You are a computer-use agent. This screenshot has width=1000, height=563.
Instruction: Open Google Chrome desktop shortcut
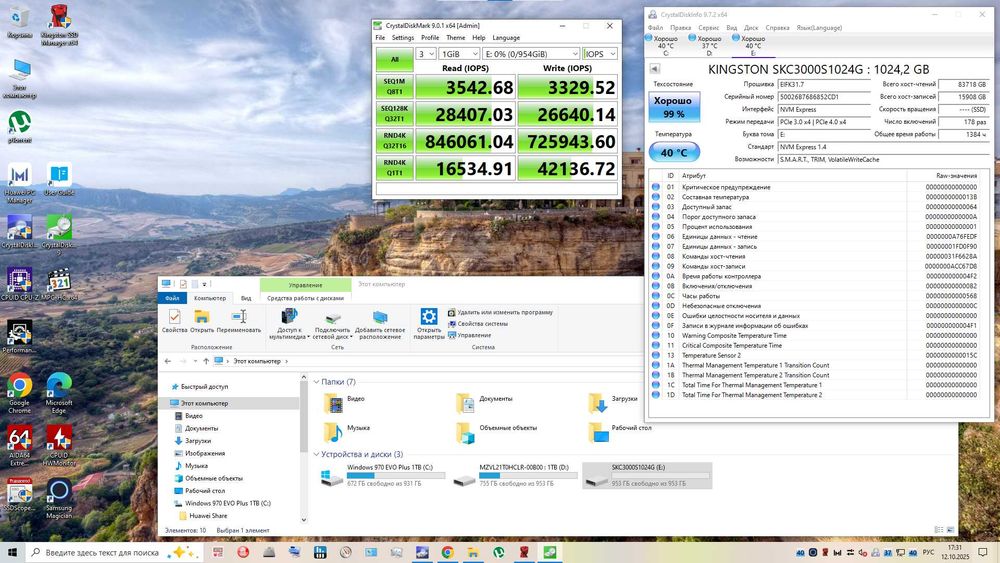click(19, 393)
